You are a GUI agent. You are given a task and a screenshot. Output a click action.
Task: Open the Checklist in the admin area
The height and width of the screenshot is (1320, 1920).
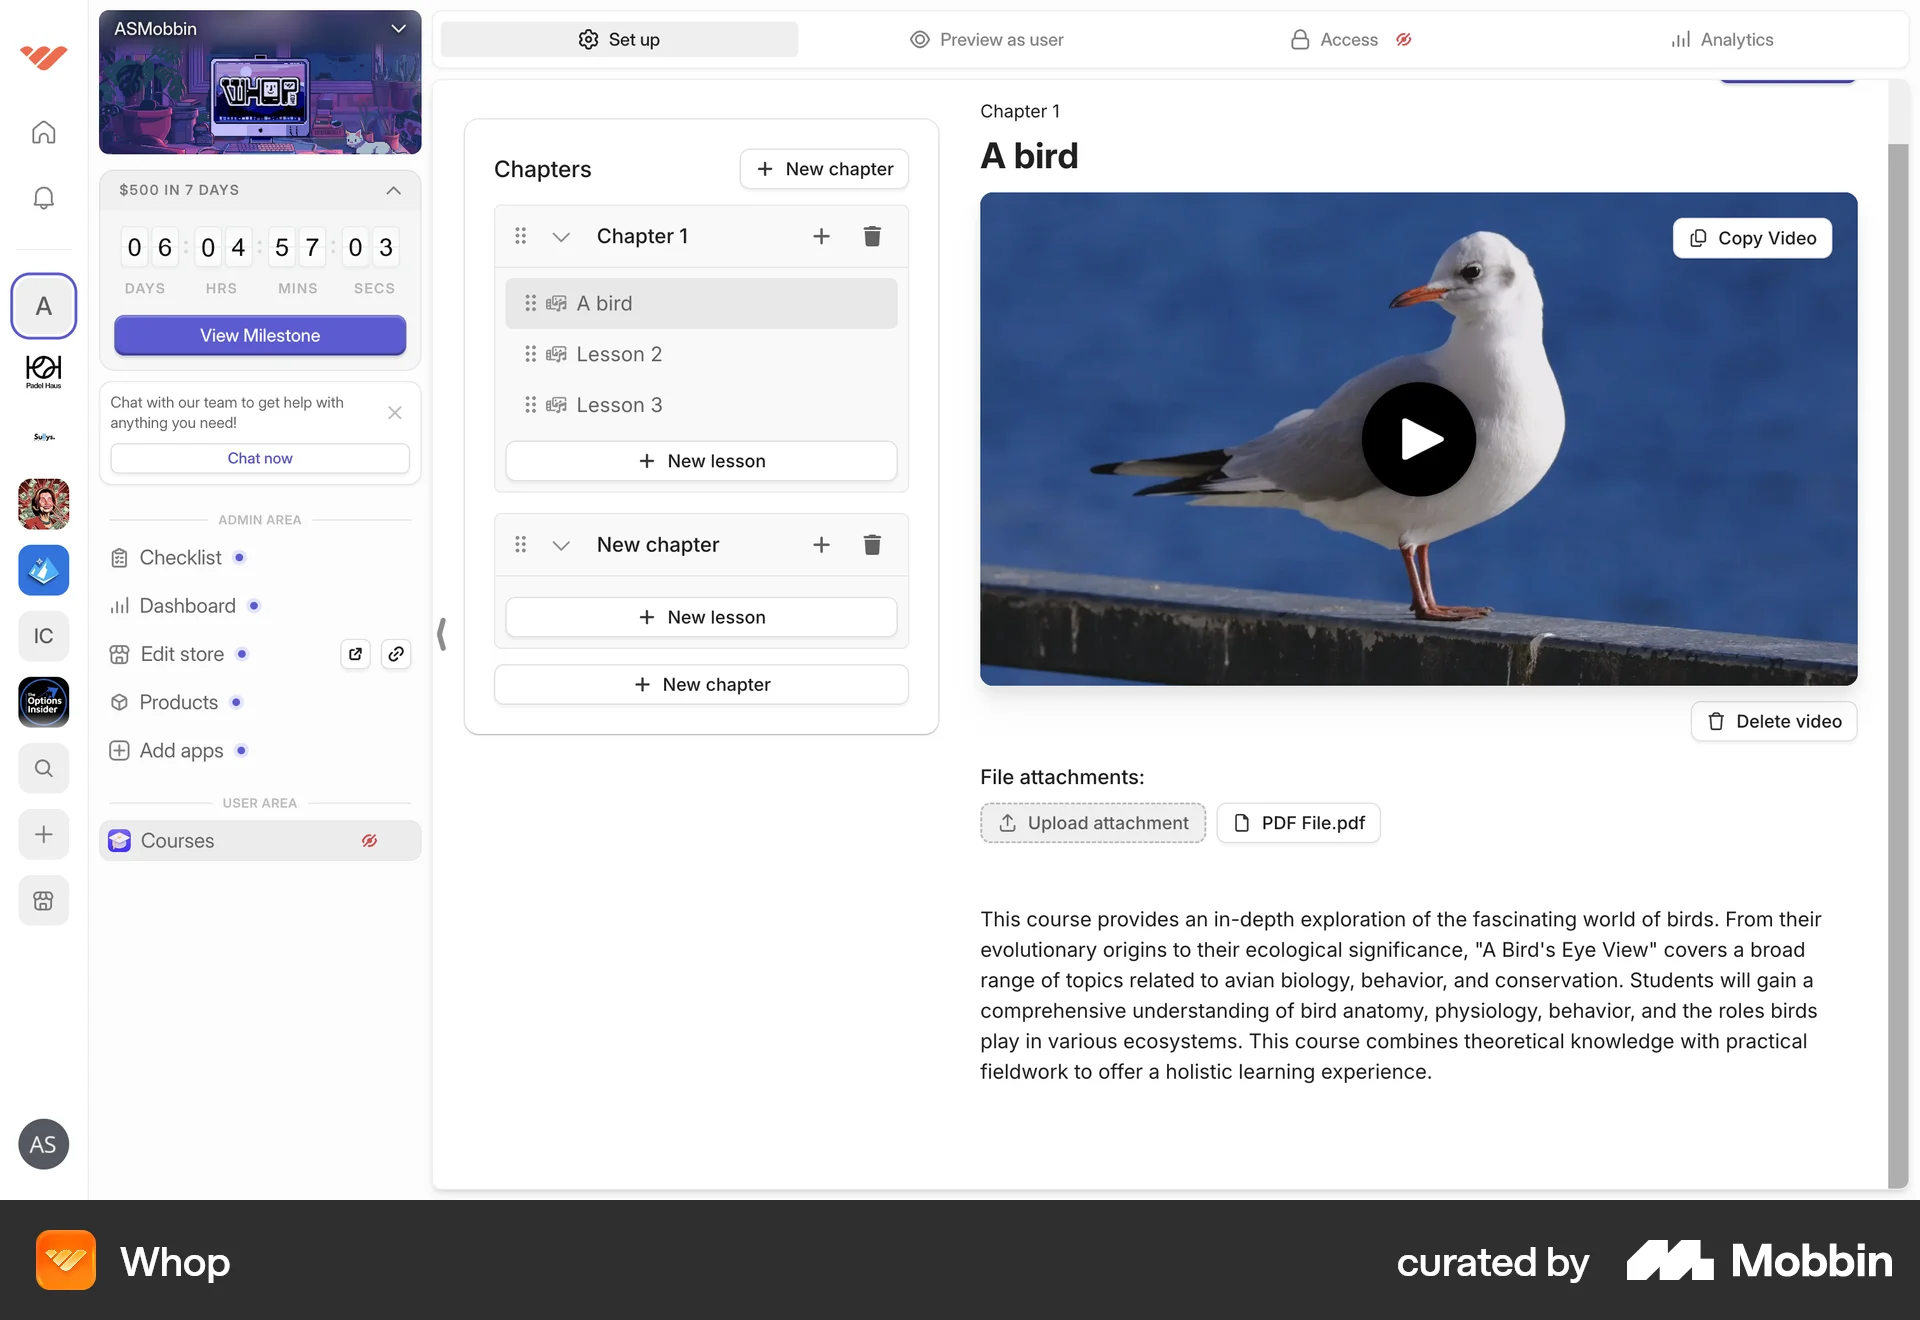pos(179,557)
